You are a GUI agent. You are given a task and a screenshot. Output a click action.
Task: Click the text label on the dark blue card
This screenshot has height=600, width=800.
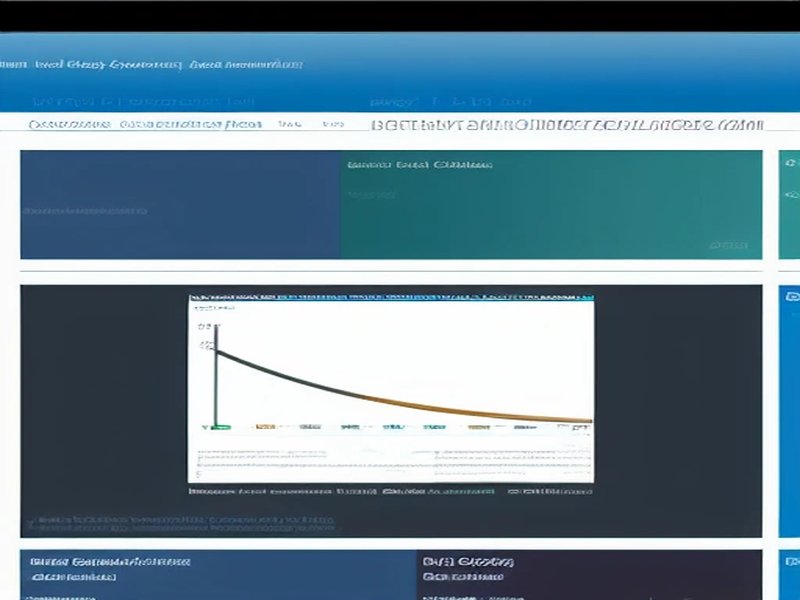tap(85, 211)
